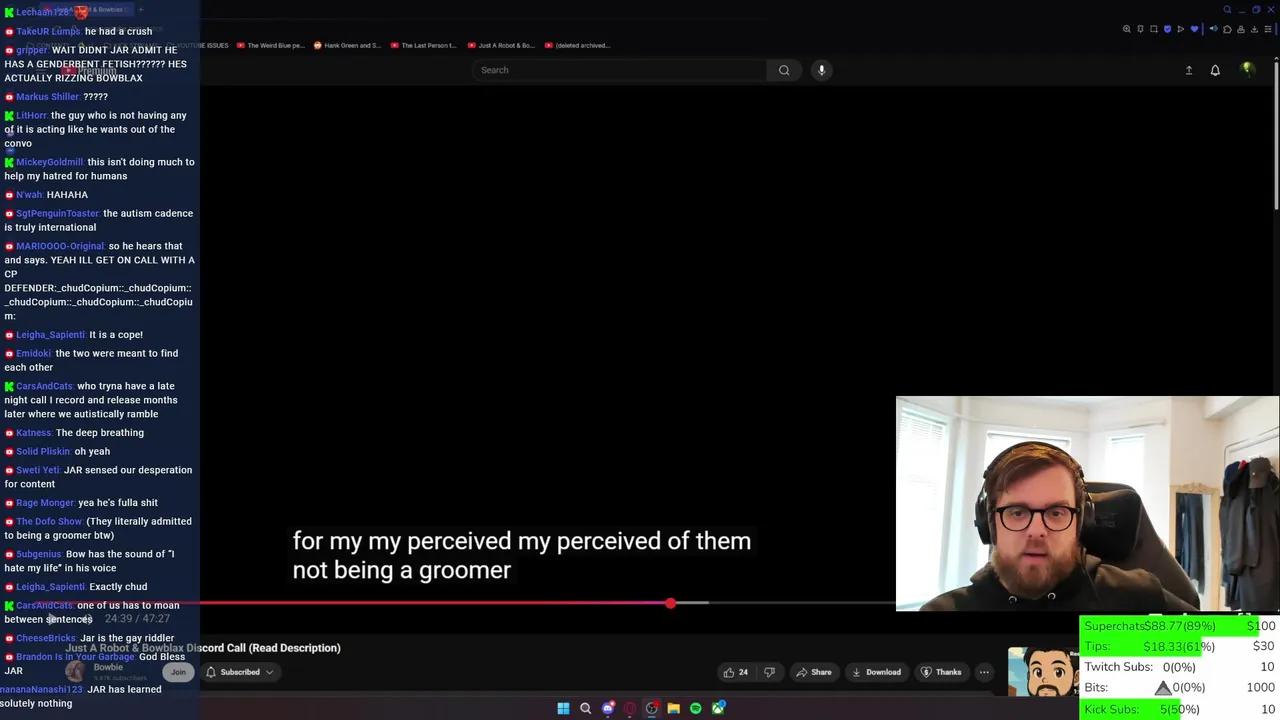The width and height of the screenshot is (1280, 720).
Task: Open 'Just A Robot & Bo...' bookmark
Action: point(501,45)
